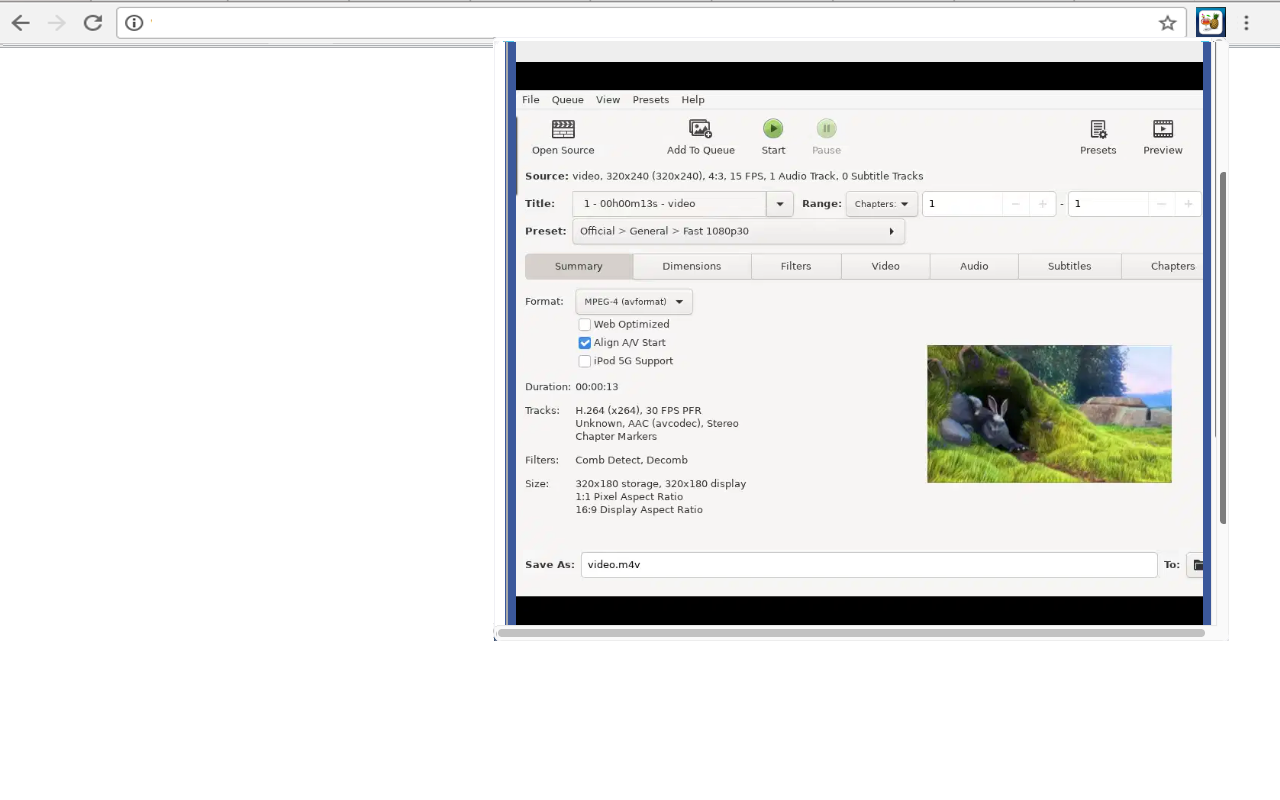Click the browser reload icon
This screenshot has width=1280, height=800.
click(93, 23)
